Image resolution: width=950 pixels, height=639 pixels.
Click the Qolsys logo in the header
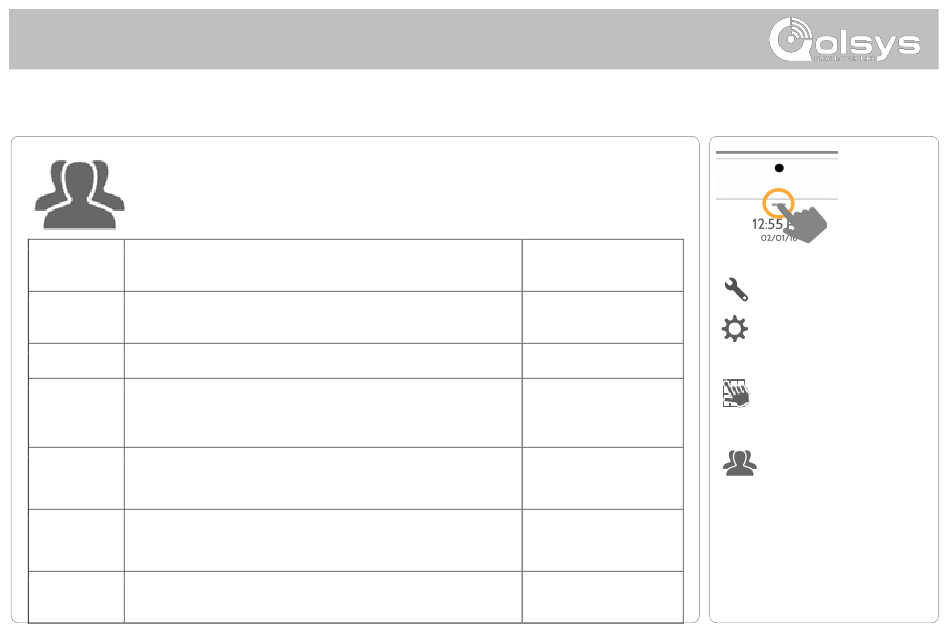coord(845,39)
